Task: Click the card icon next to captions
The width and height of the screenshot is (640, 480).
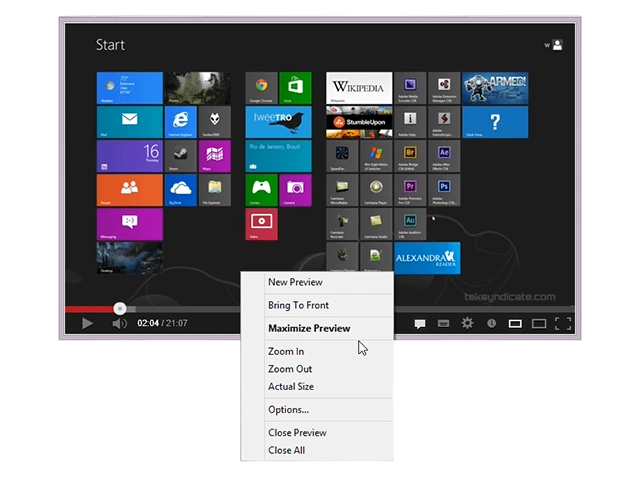Action: [443, 324]
